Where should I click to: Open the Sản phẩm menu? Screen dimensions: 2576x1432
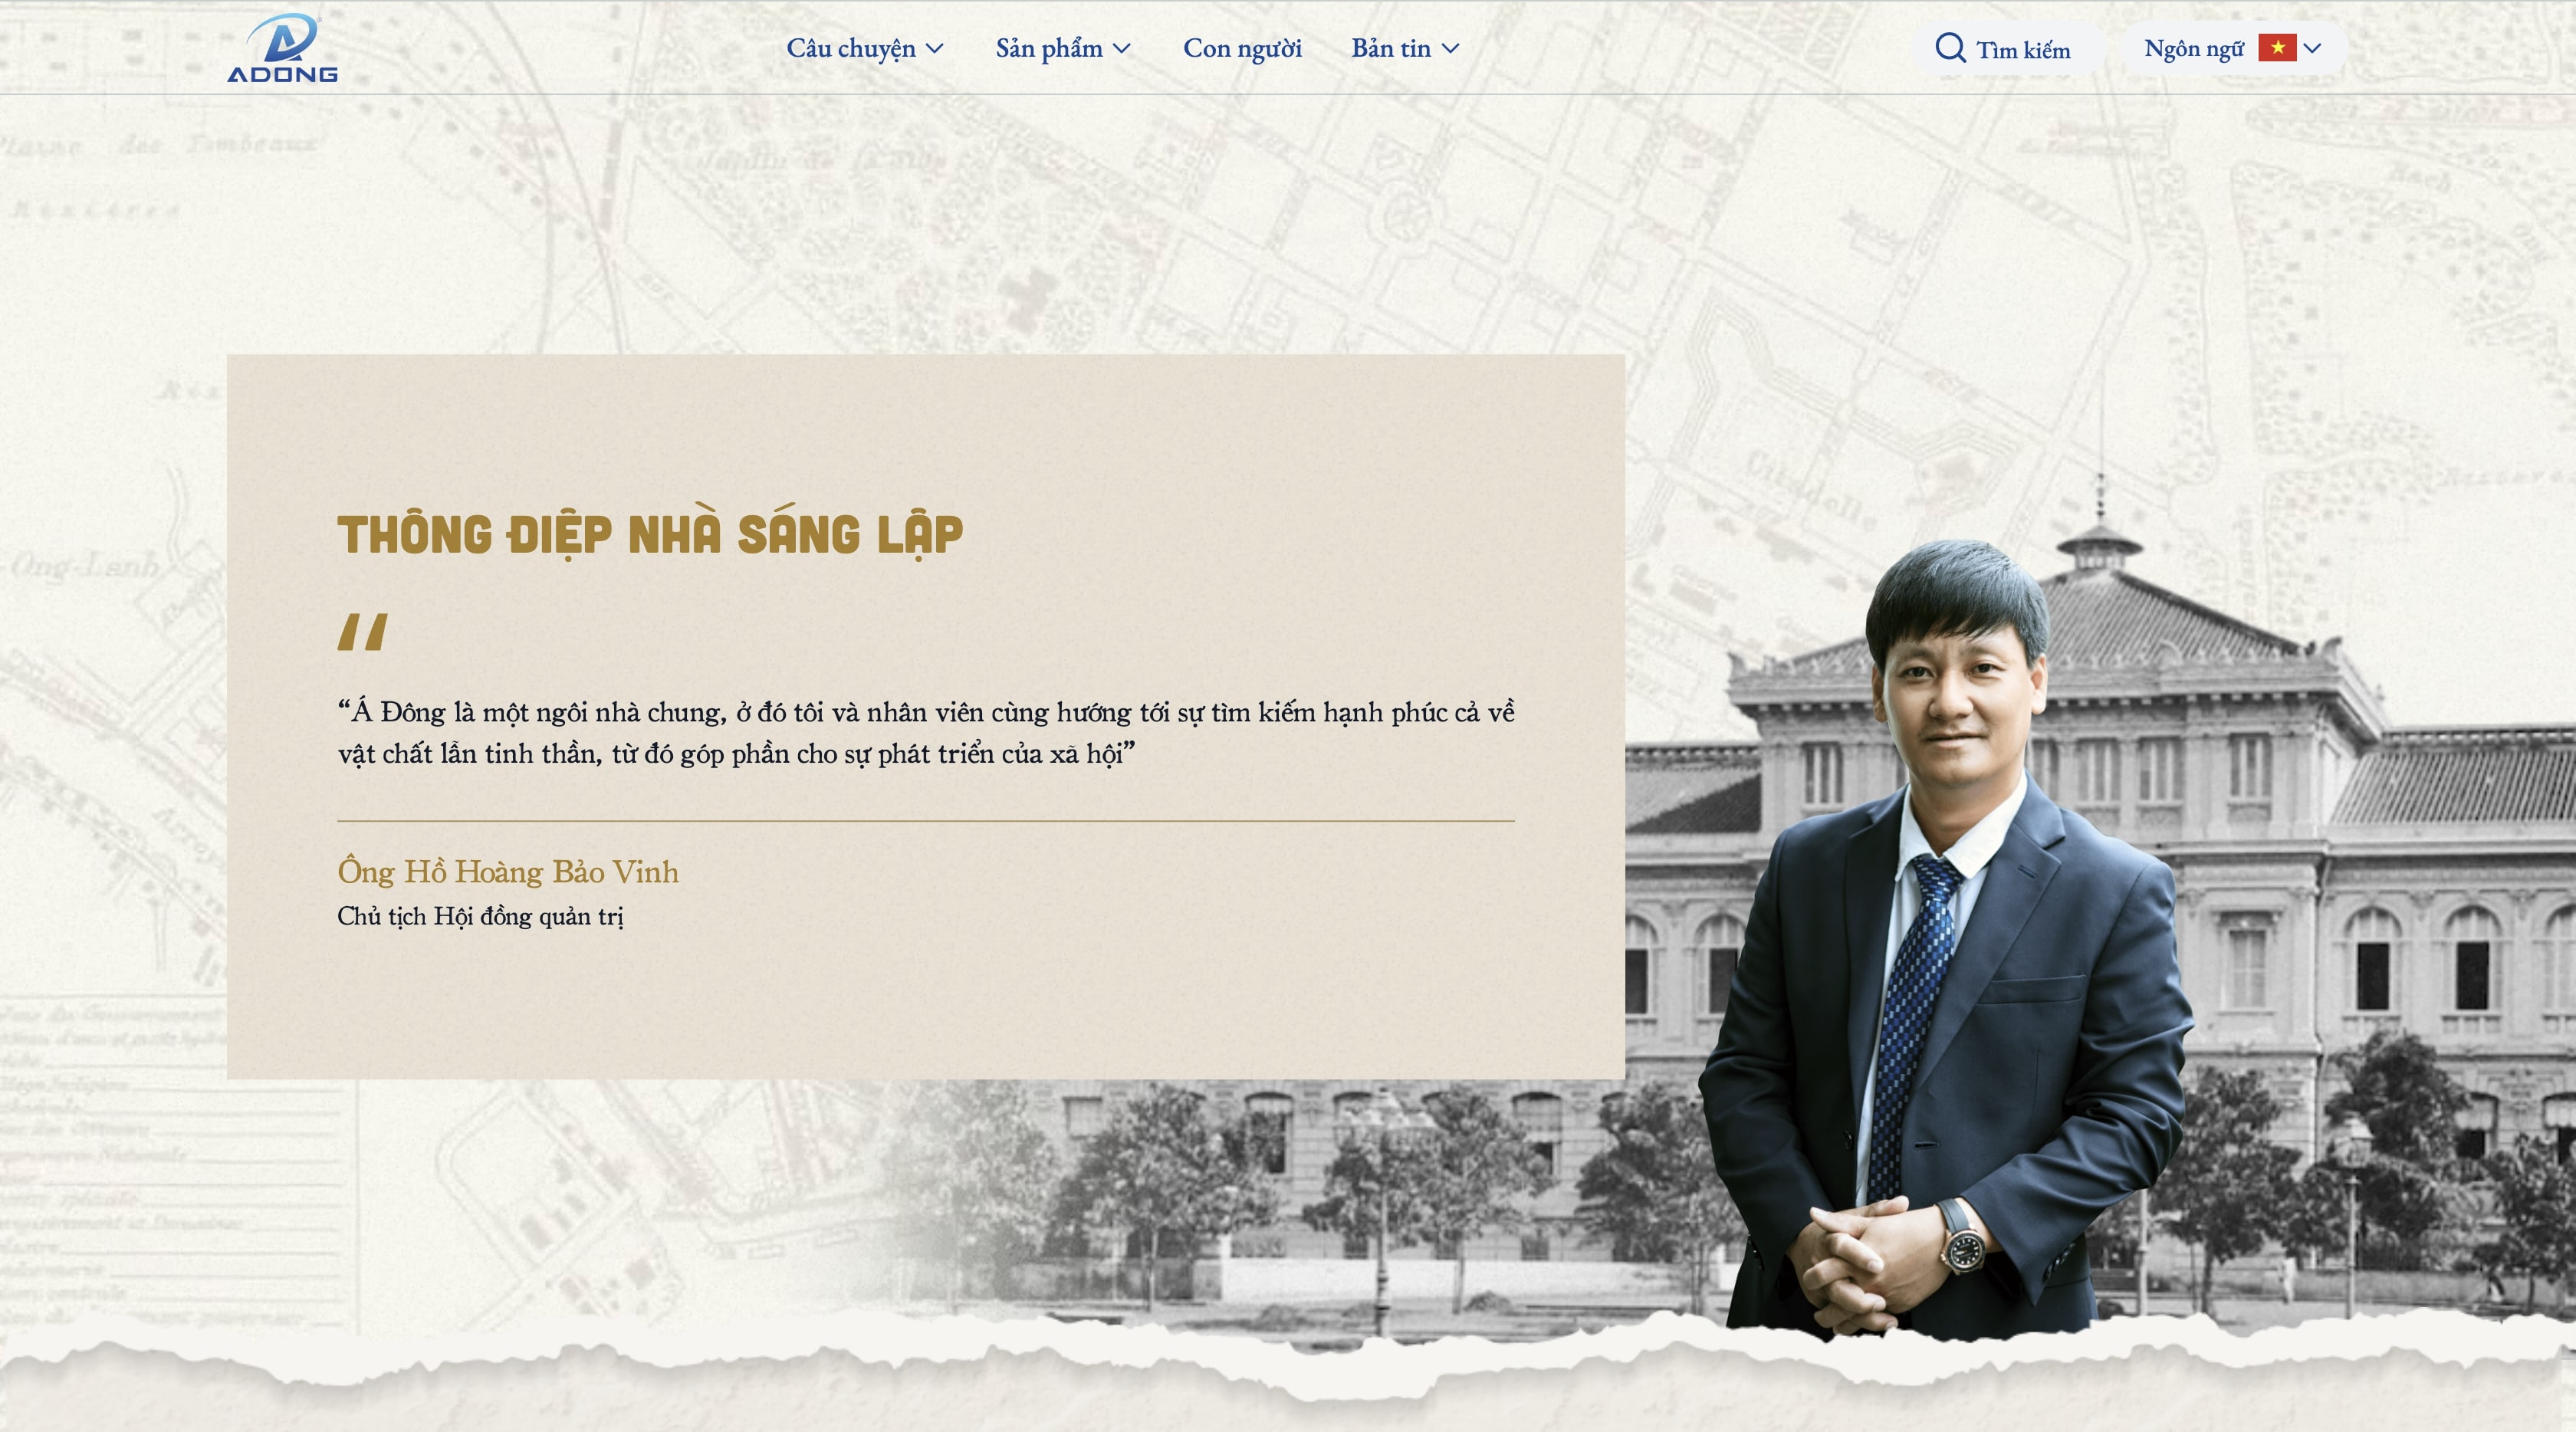point(1049,49)
